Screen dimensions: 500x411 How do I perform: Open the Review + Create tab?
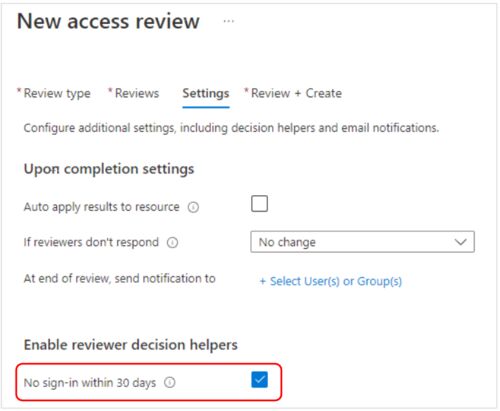(x=293, y=93)
